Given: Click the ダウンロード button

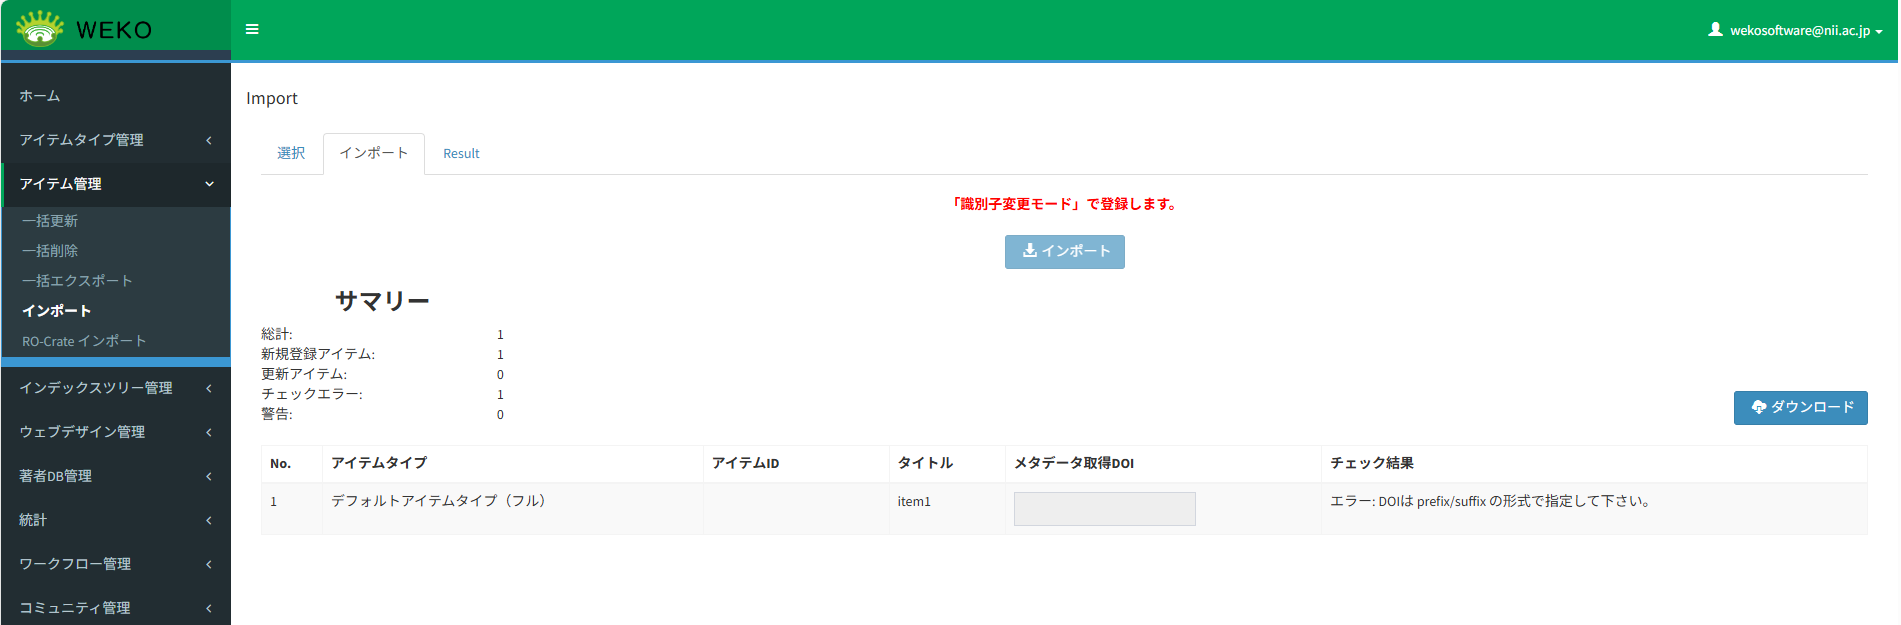Looking at the screenshot, I should pos(1800,408).
